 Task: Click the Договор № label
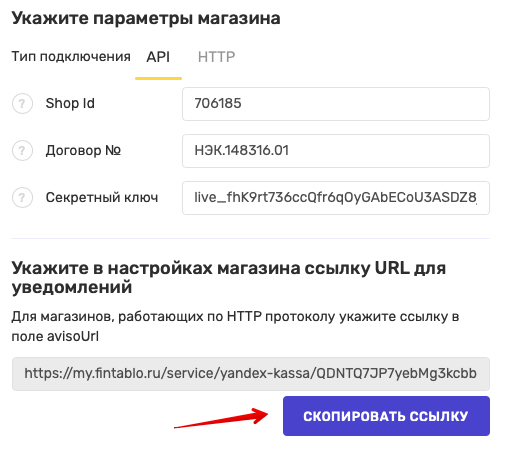[83, 151]
